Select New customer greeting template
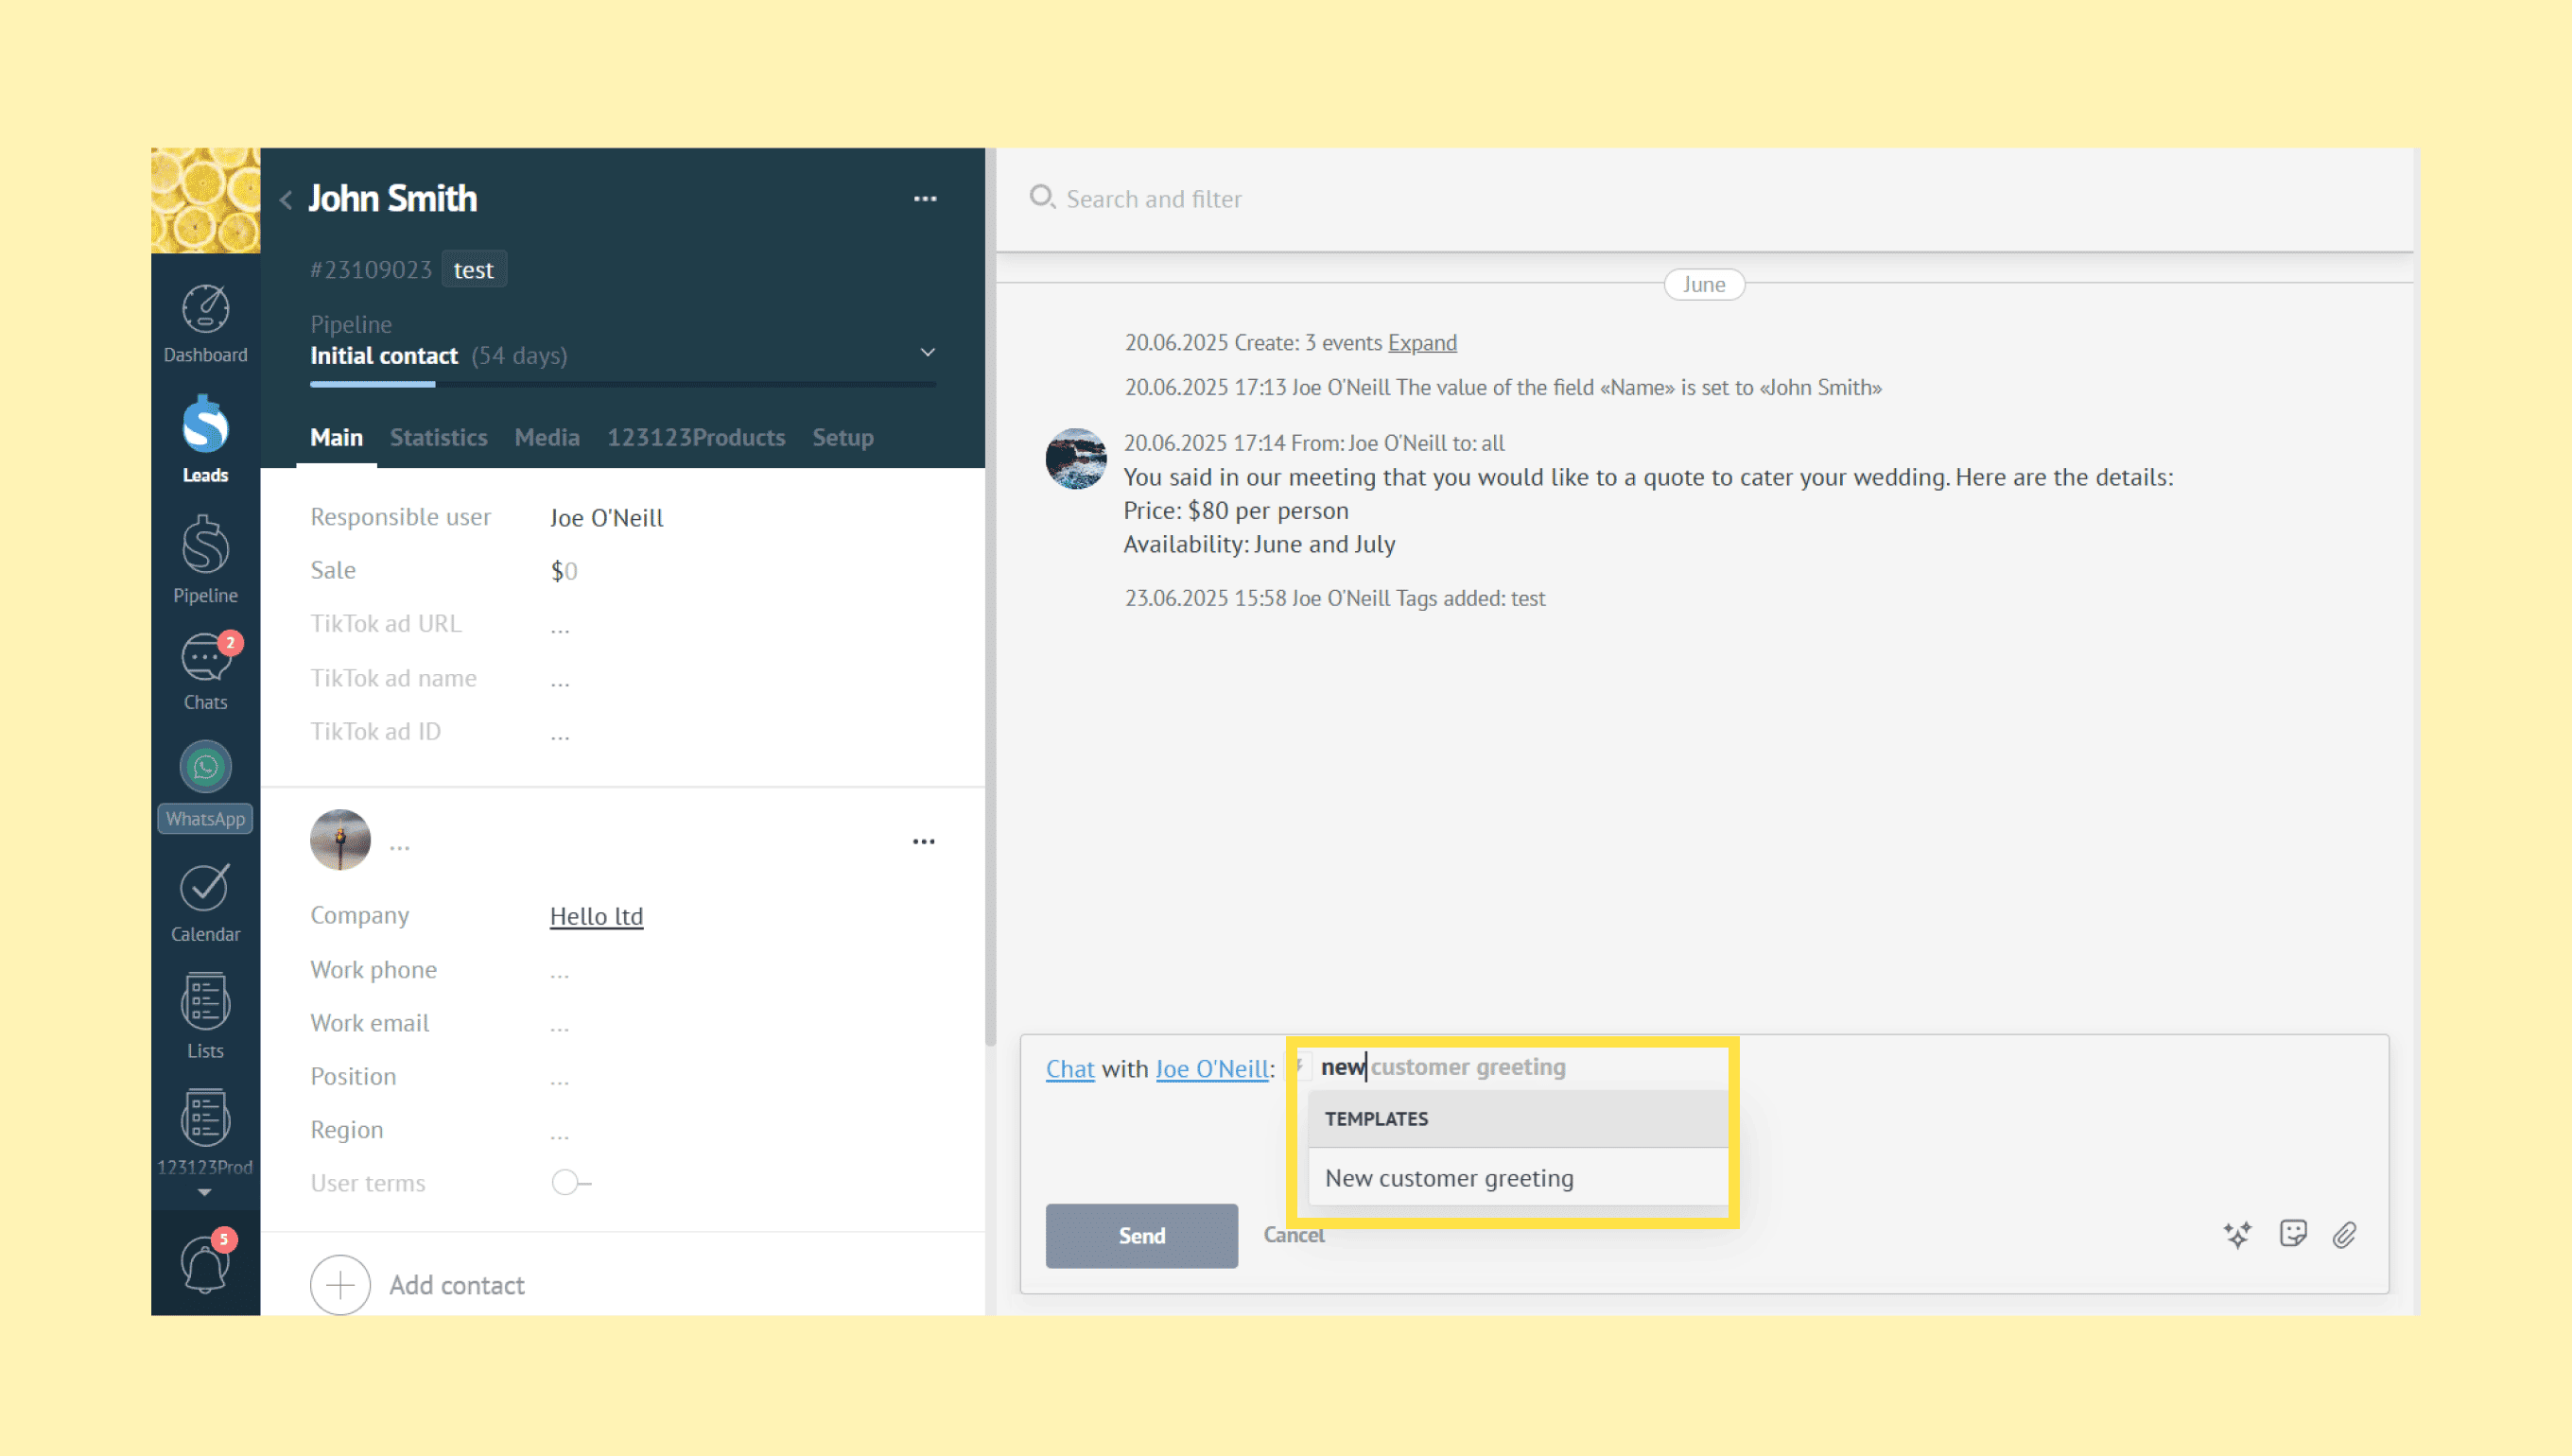 click(1448, 1178)
